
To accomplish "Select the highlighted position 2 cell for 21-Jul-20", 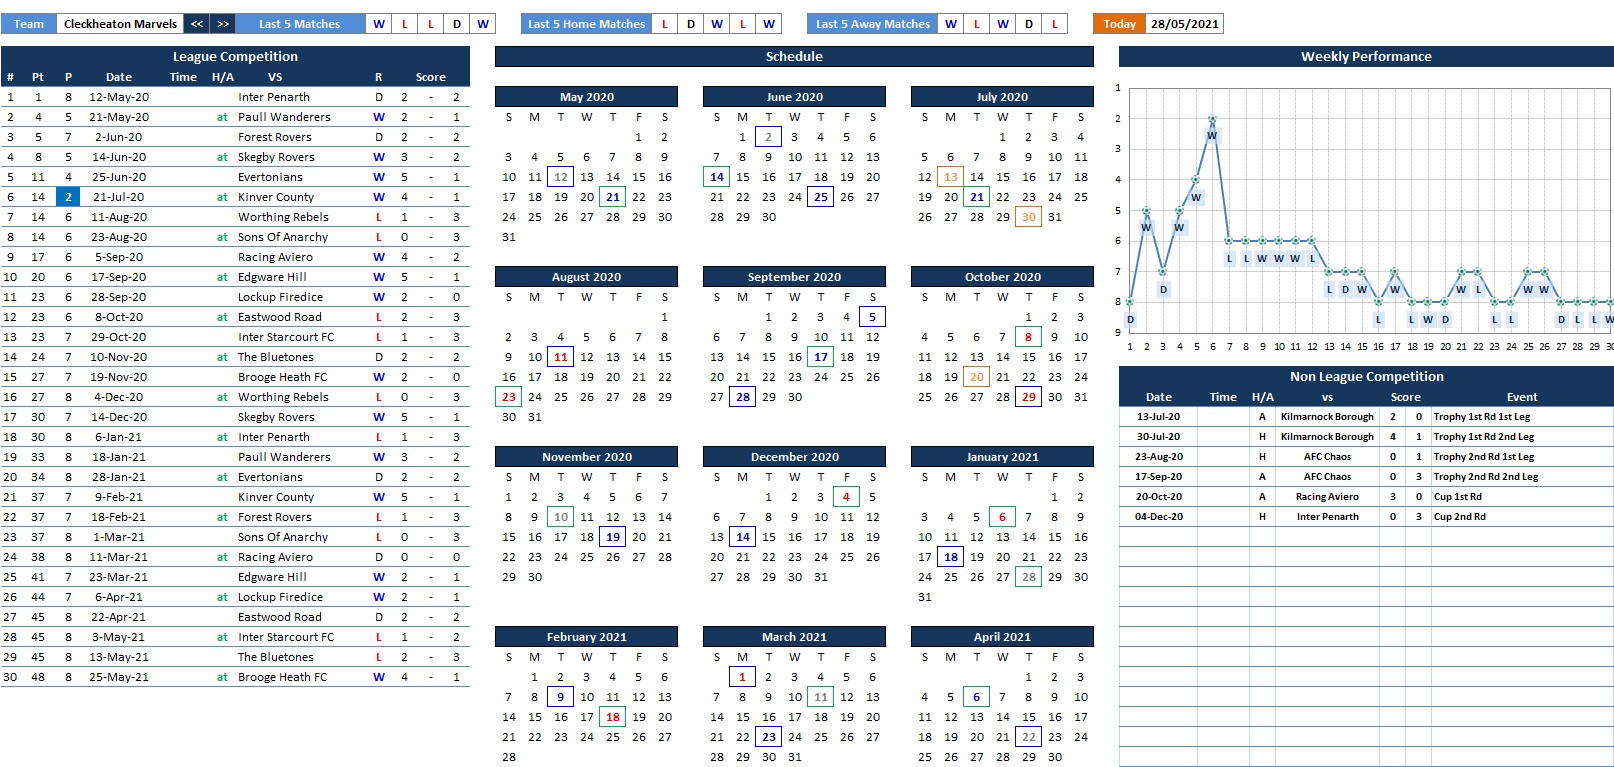I will [68, 197].
